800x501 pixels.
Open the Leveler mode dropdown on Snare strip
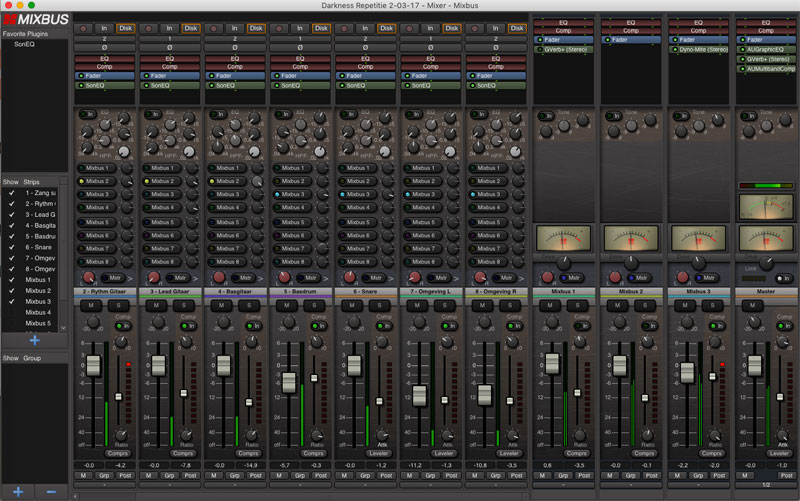pyautogui.click(x=379, y=453)
